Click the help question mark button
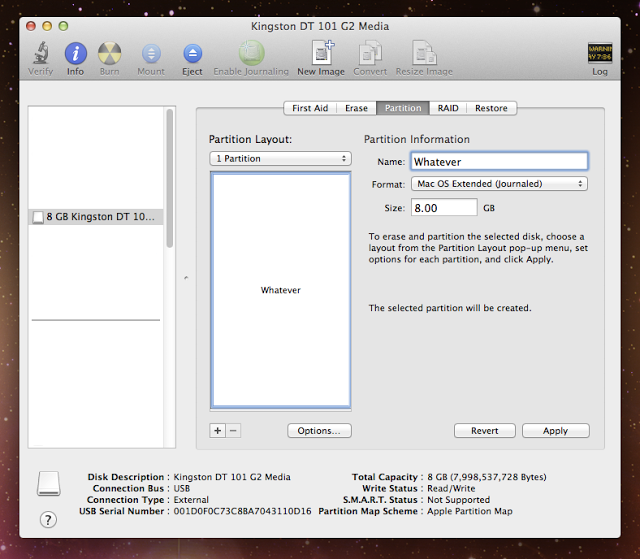The width and height of the screenshot is (640, 559). [47, 519]
